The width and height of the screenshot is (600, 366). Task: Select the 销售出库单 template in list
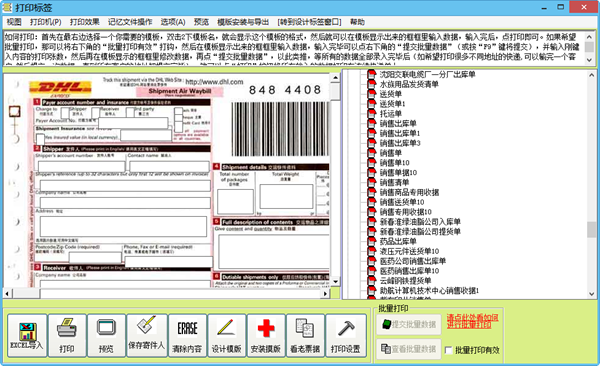398,123
